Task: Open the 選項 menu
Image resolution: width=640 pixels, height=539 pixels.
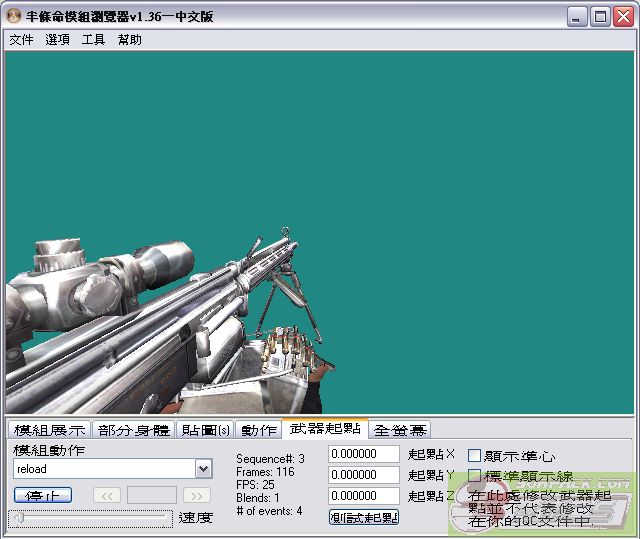Action: coord(57,40)
